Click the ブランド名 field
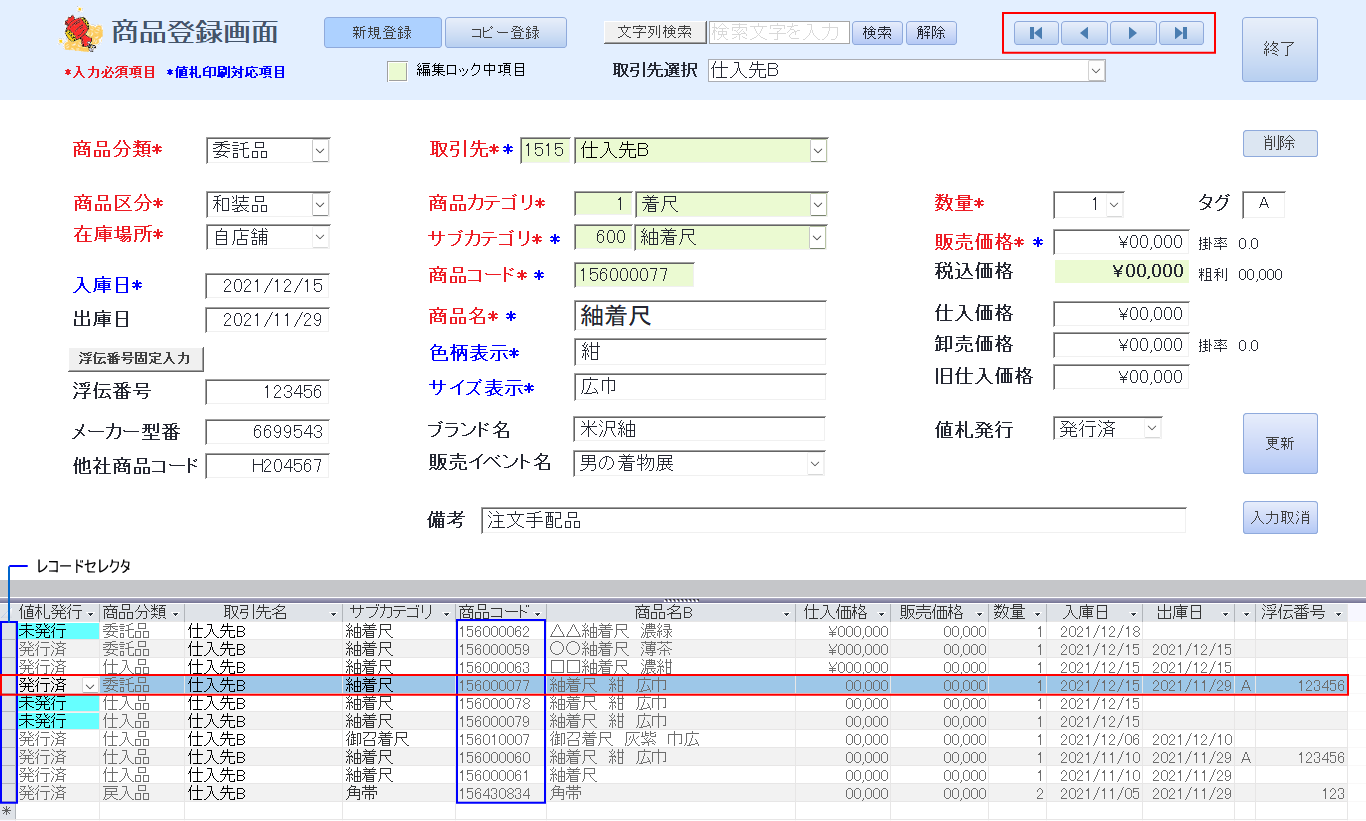The width and height of the screenshot is (1366, 821). (700, 429)
